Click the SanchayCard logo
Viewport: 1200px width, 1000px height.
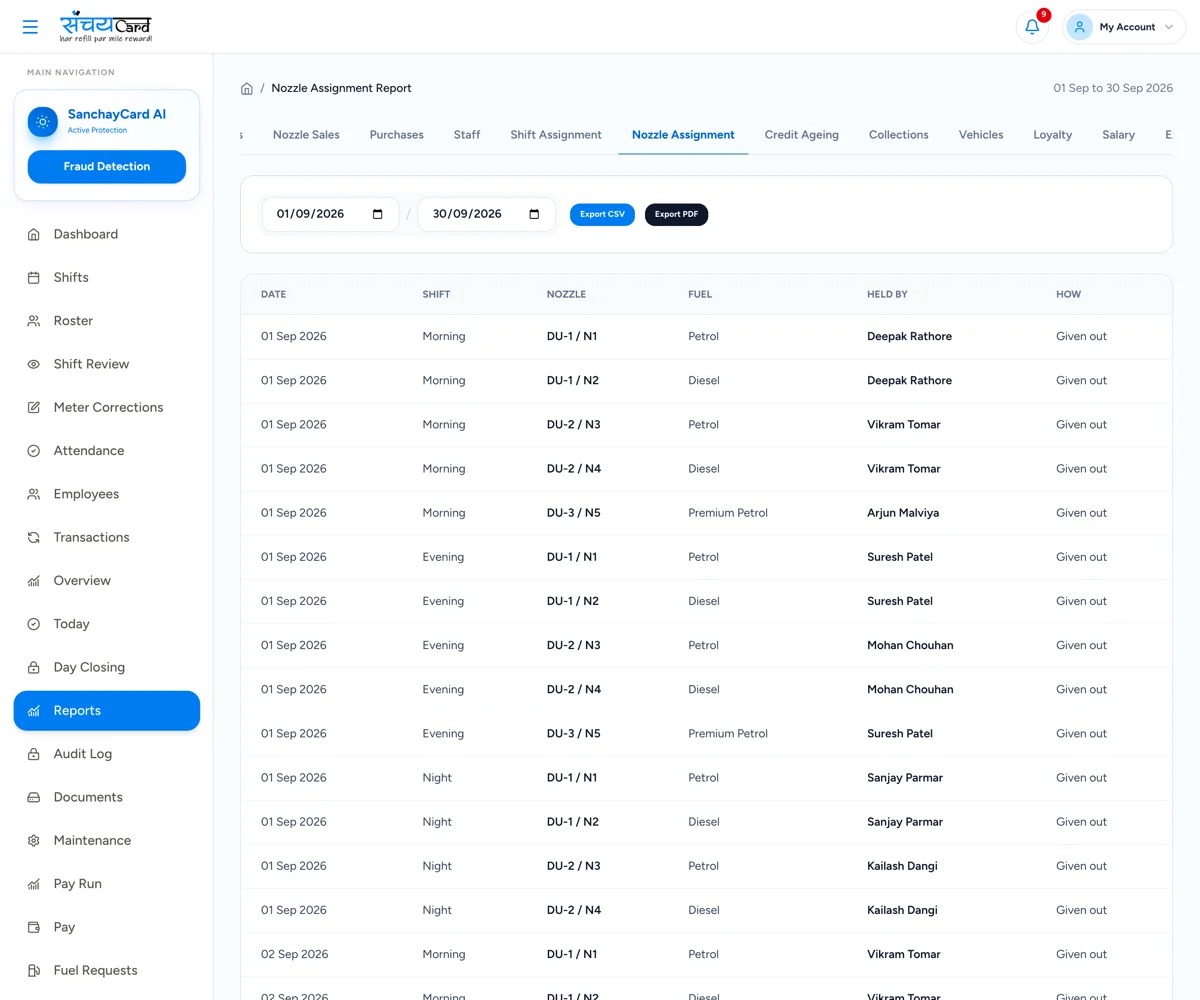106,27
